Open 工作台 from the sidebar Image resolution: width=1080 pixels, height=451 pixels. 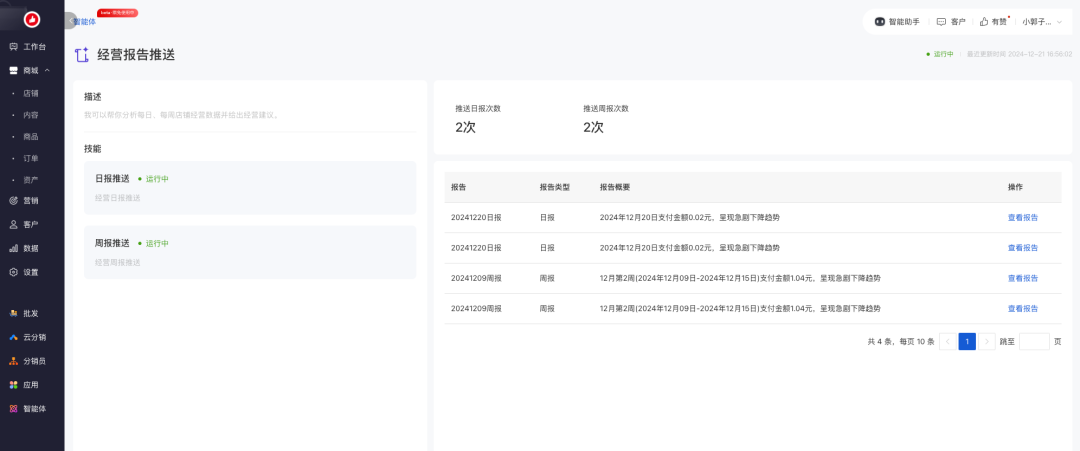pos(34,47)
